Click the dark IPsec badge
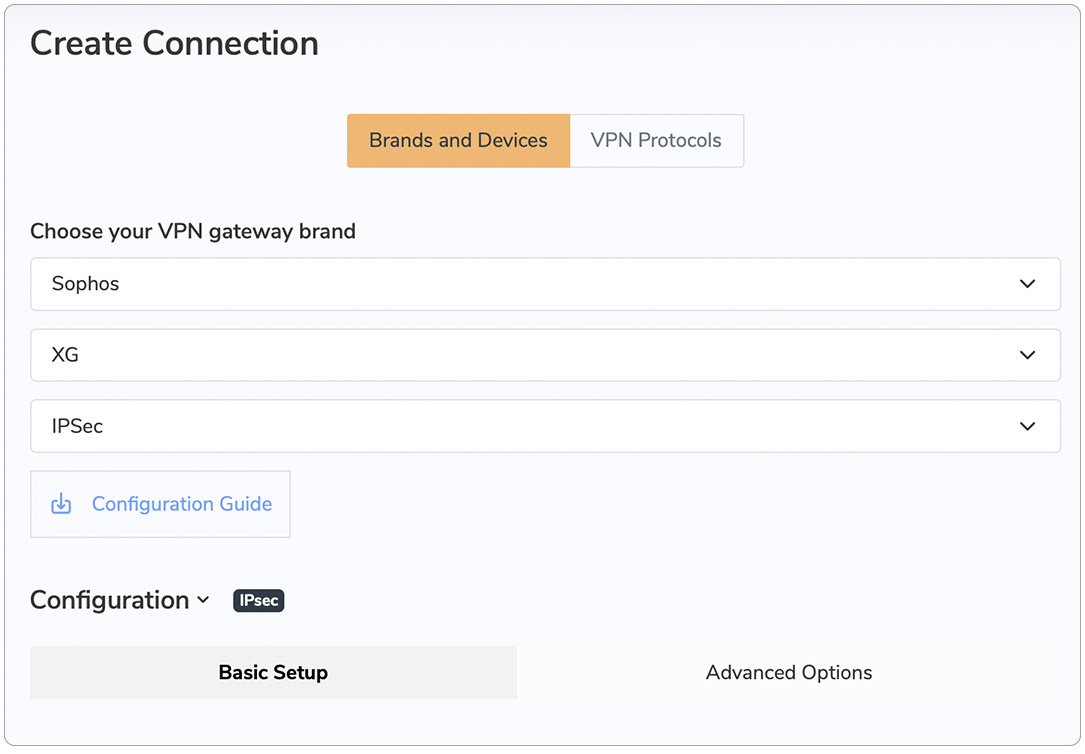The image size is (1085, 754). tap(259, 600)
